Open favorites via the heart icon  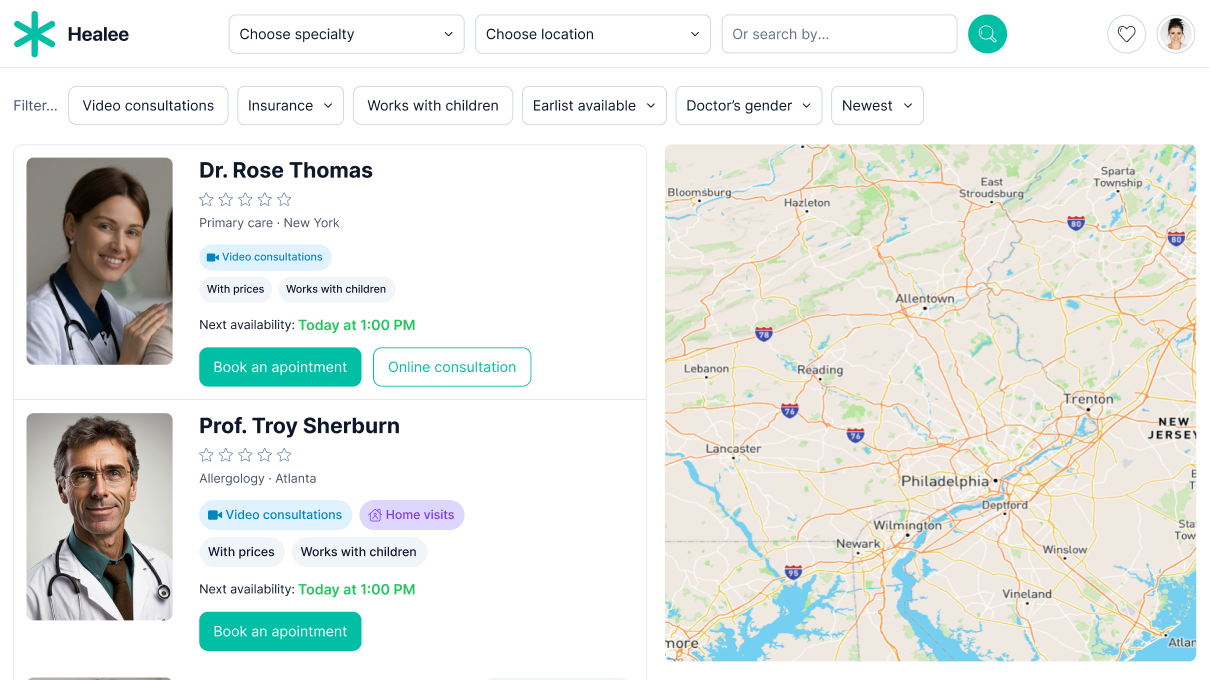[x=1126, y=34]
